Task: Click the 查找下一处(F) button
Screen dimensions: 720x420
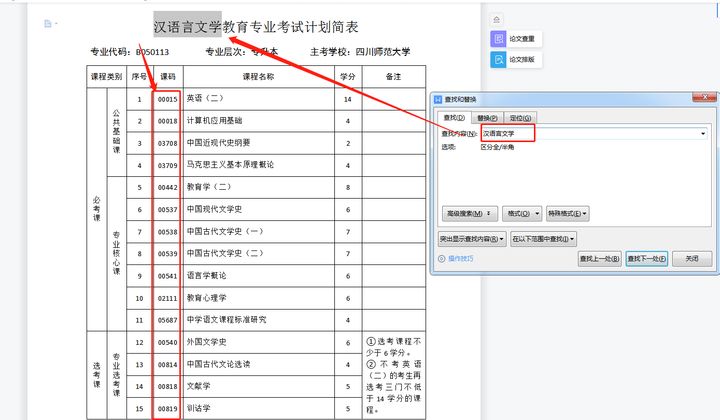Action: (x=647, y=259)
